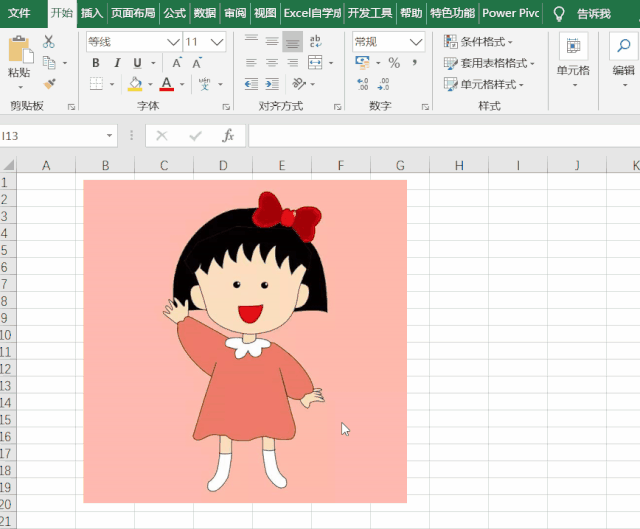Toggle Italic formatting

point(117,63)
